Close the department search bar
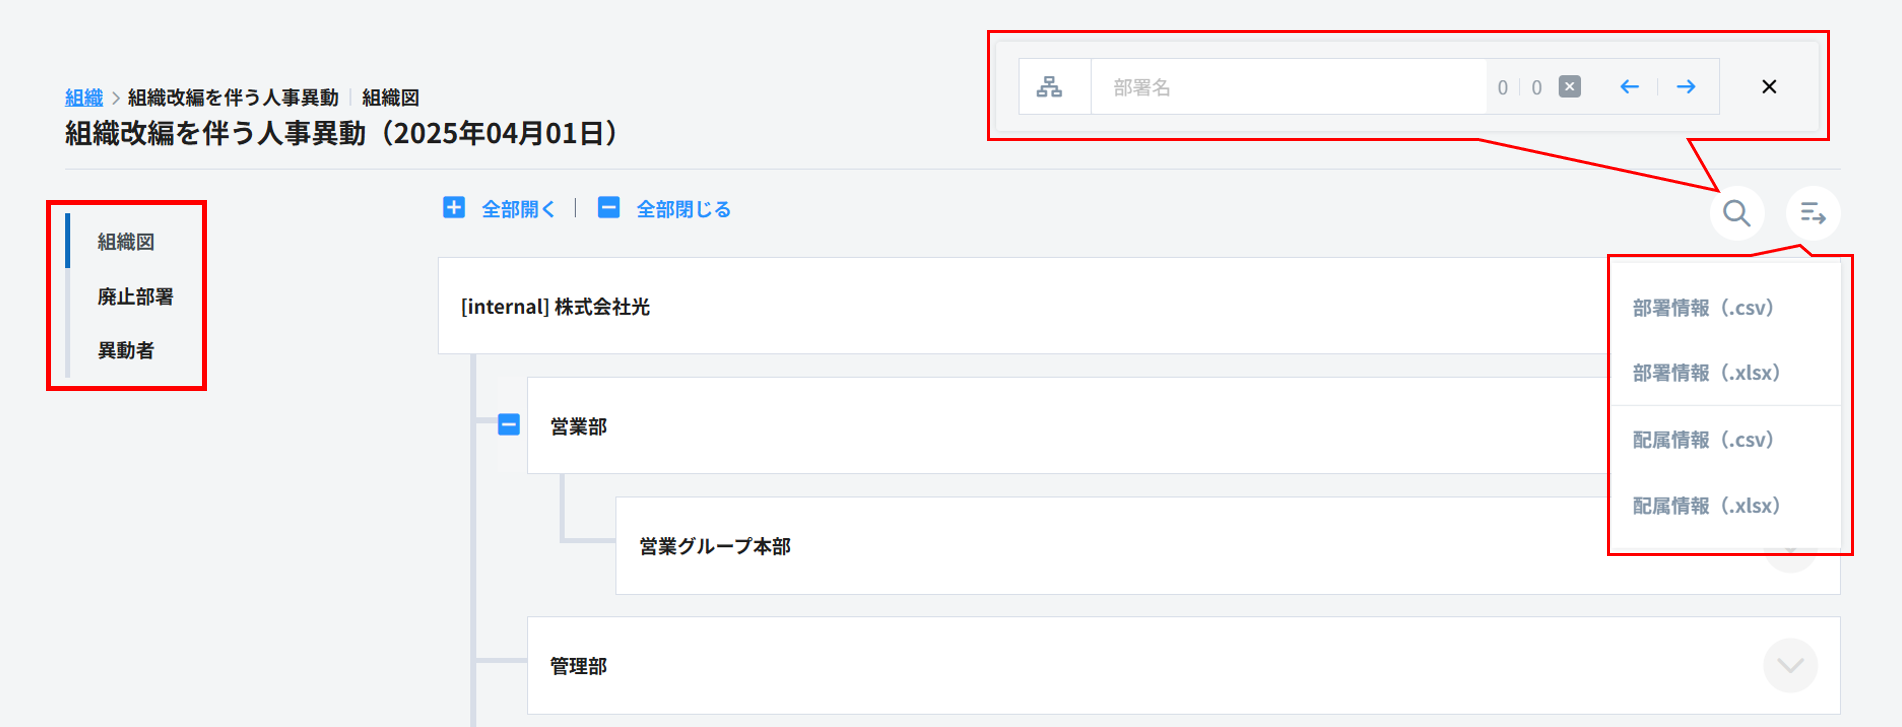 coord(1769,87)
